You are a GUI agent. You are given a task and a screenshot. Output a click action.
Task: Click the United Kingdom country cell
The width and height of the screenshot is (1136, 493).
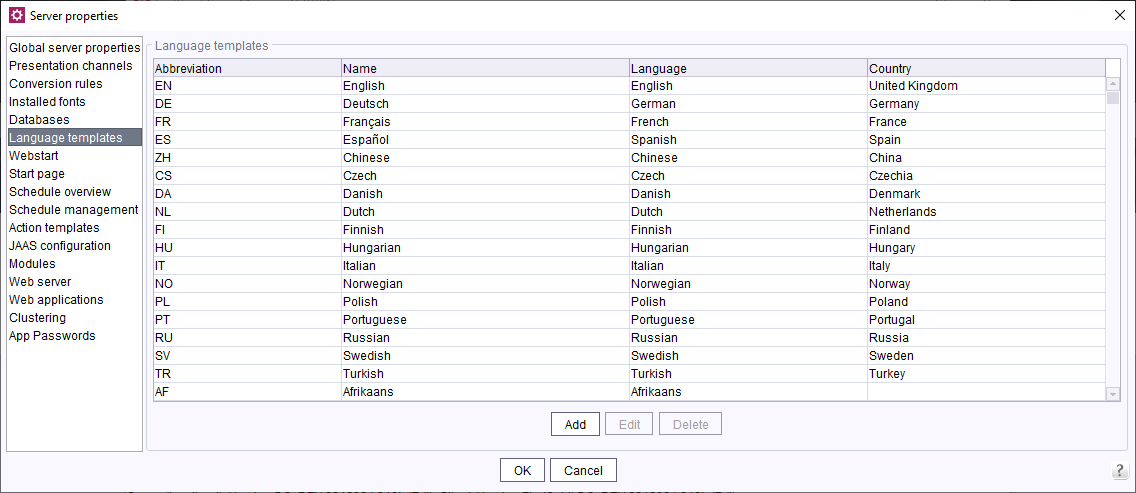(x=987, y=86)
